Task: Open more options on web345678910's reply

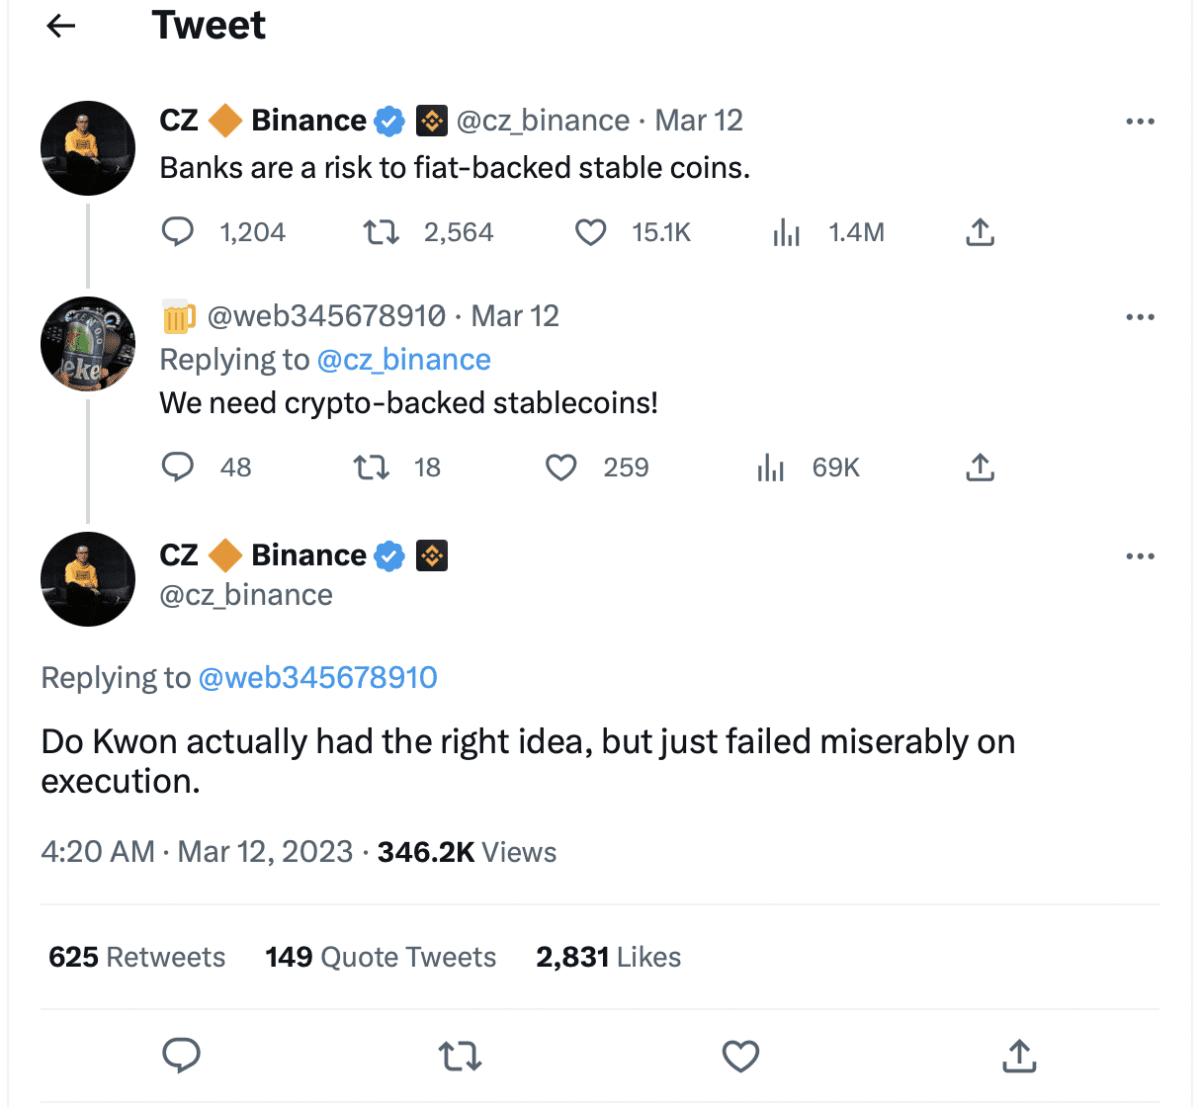Action: (1140, 317)
